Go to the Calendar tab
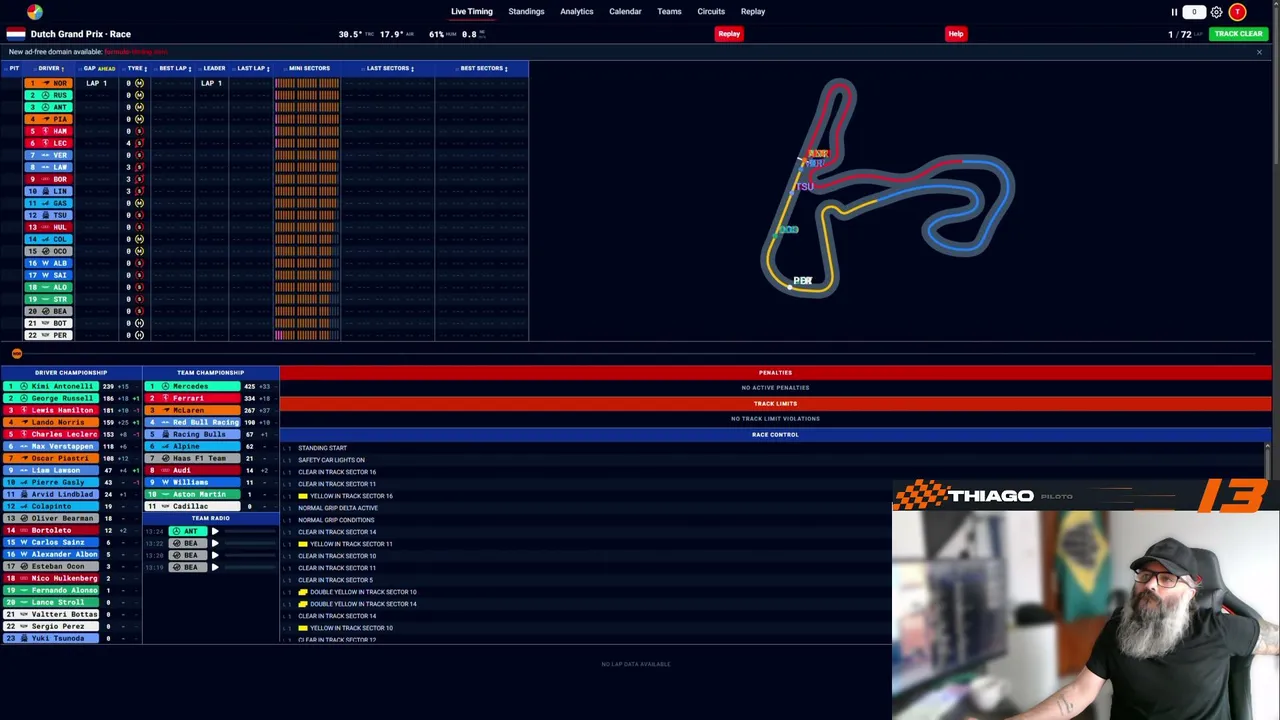This screenshot has width=1280, height=720. [625, 12]
